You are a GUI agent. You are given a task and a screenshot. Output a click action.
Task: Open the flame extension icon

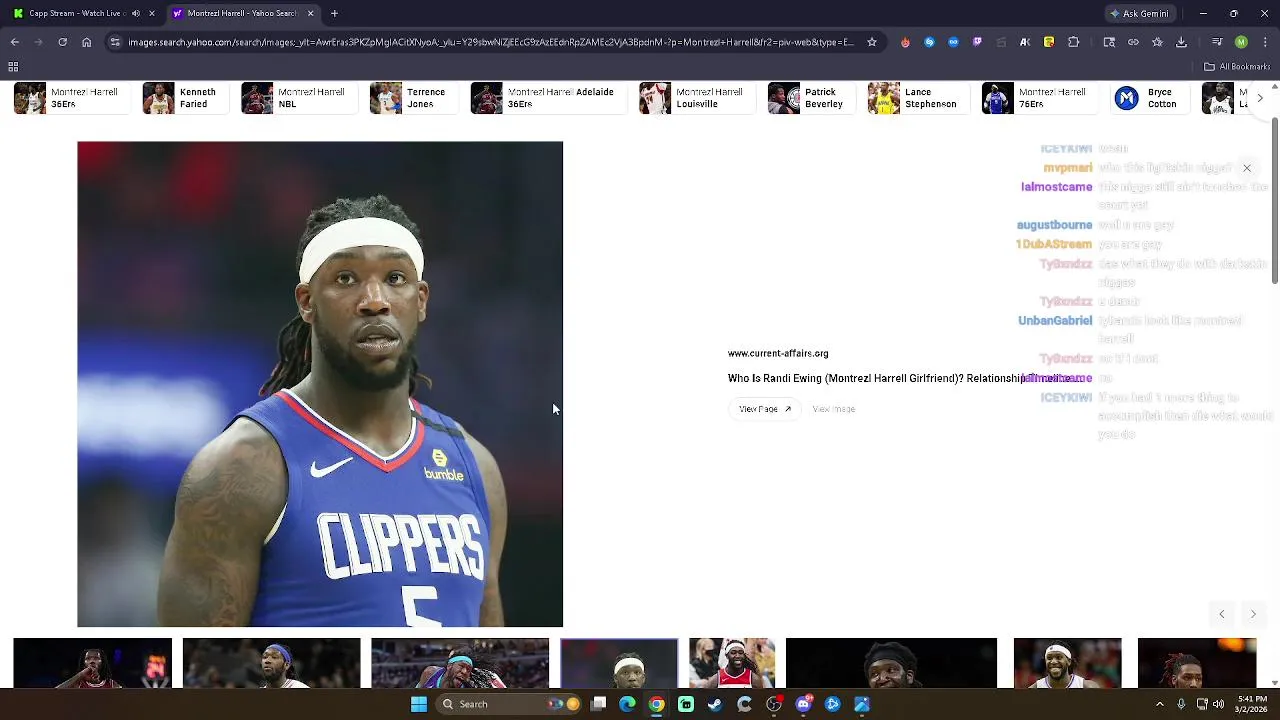pos(905,42)
